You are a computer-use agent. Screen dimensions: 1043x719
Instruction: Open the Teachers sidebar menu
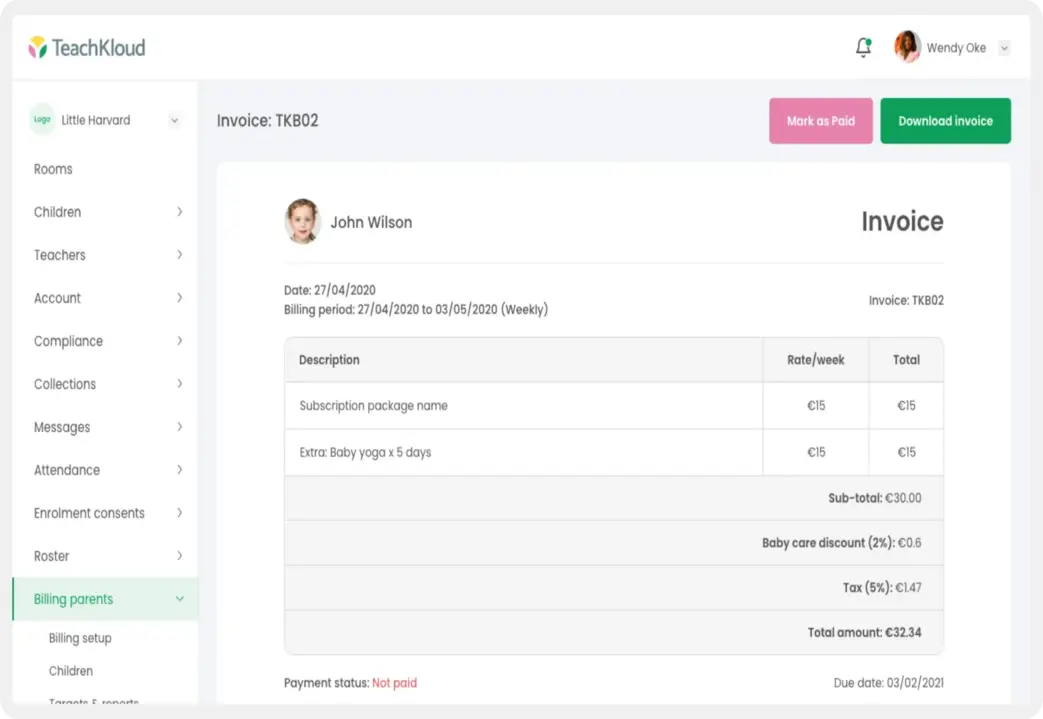(60, 255)
